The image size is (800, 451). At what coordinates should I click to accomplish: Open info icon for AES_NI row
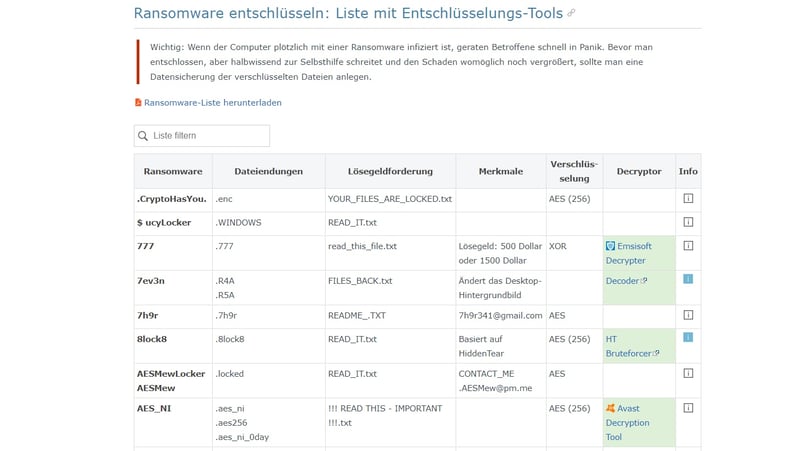(688, 408)
